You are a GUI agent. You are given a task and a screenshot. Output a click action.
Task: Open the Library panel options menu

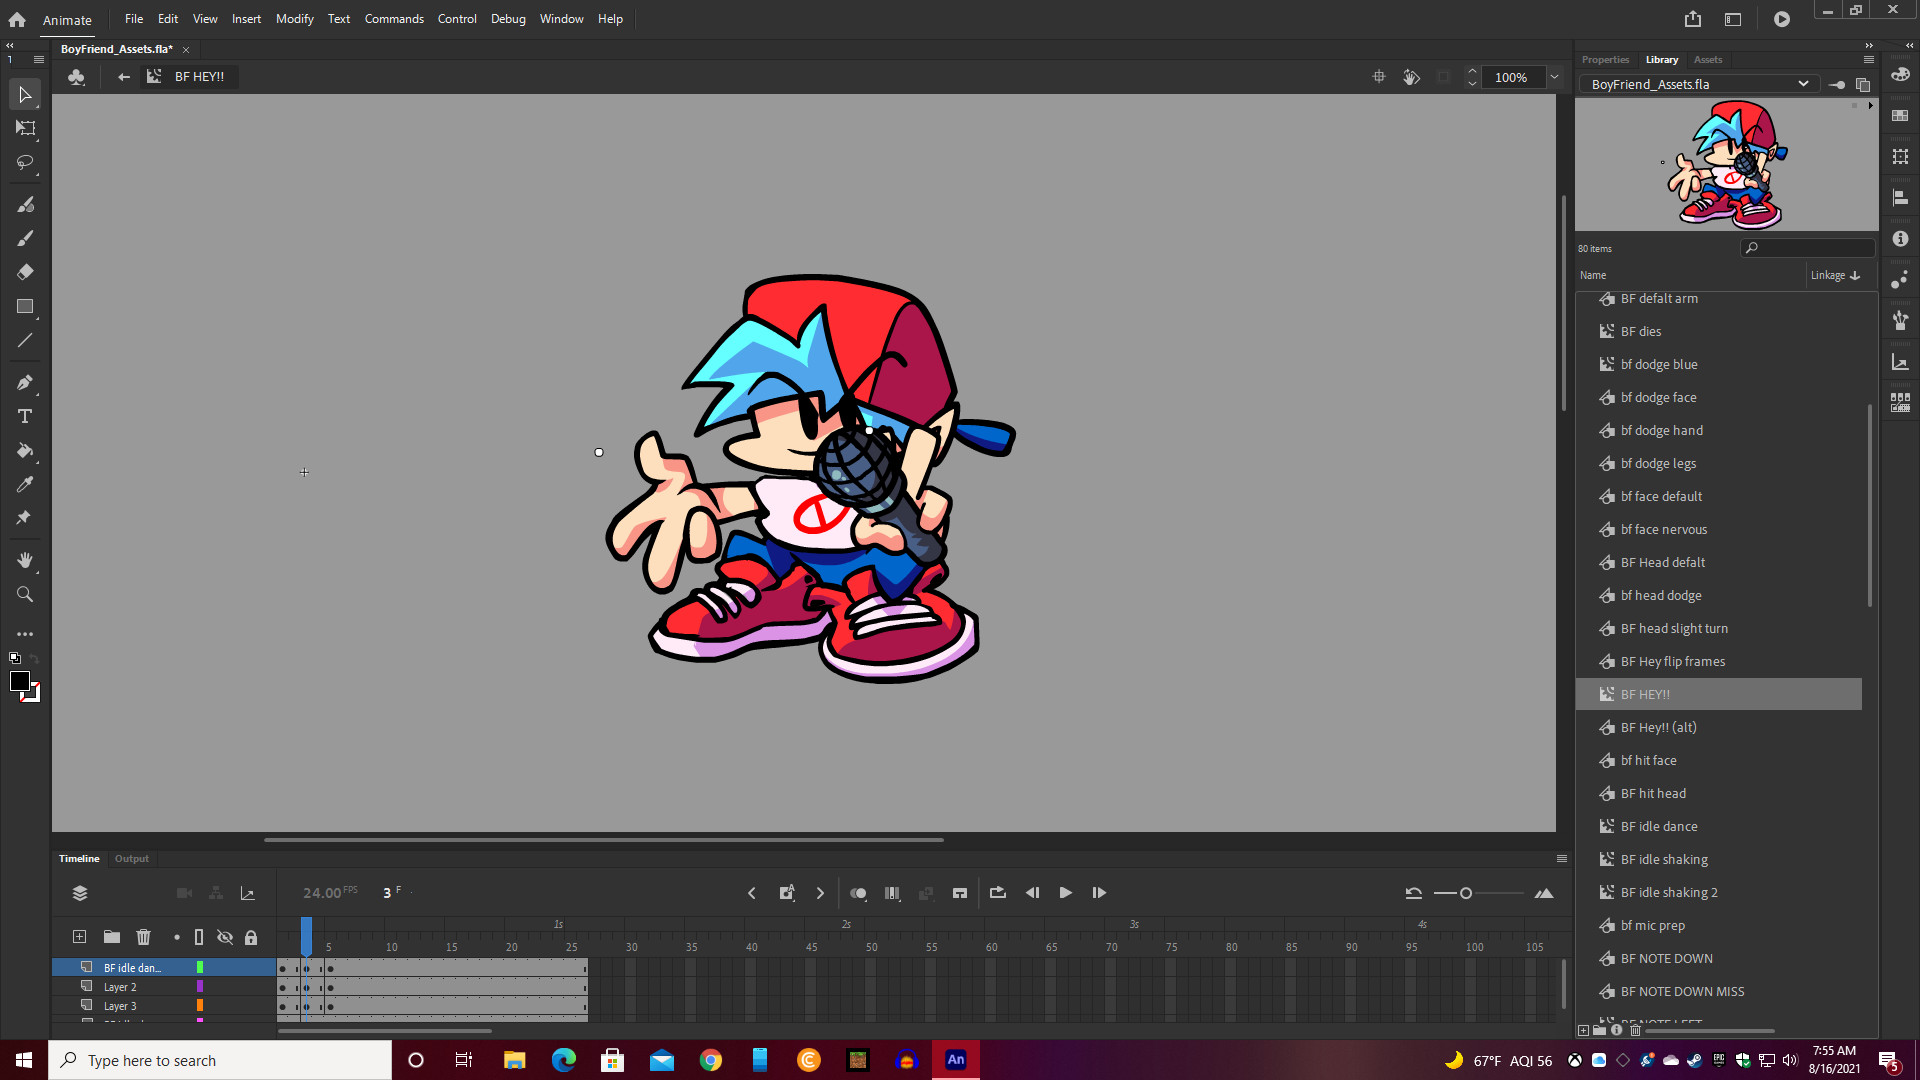tap(1868, 60)
